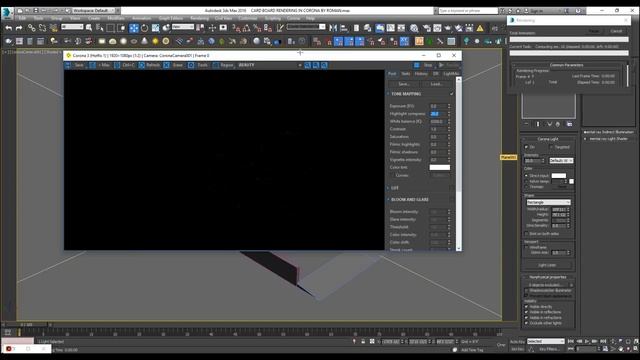Switch to the LightMix tab in frame buffer
Viewport: 640px width, 360px height.
pos(451,74)
